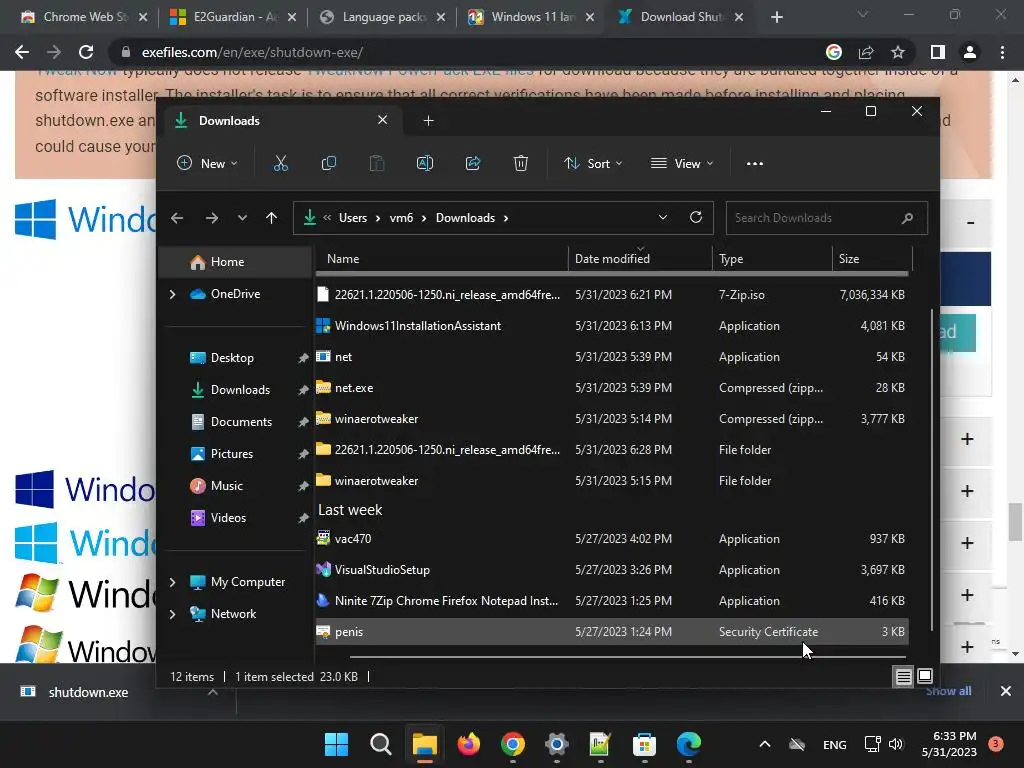This screenshot has height=768, width=1024.
Task: Open recent locations dropdown chevron
Action: pyautogui.click(x=242, y=218)
